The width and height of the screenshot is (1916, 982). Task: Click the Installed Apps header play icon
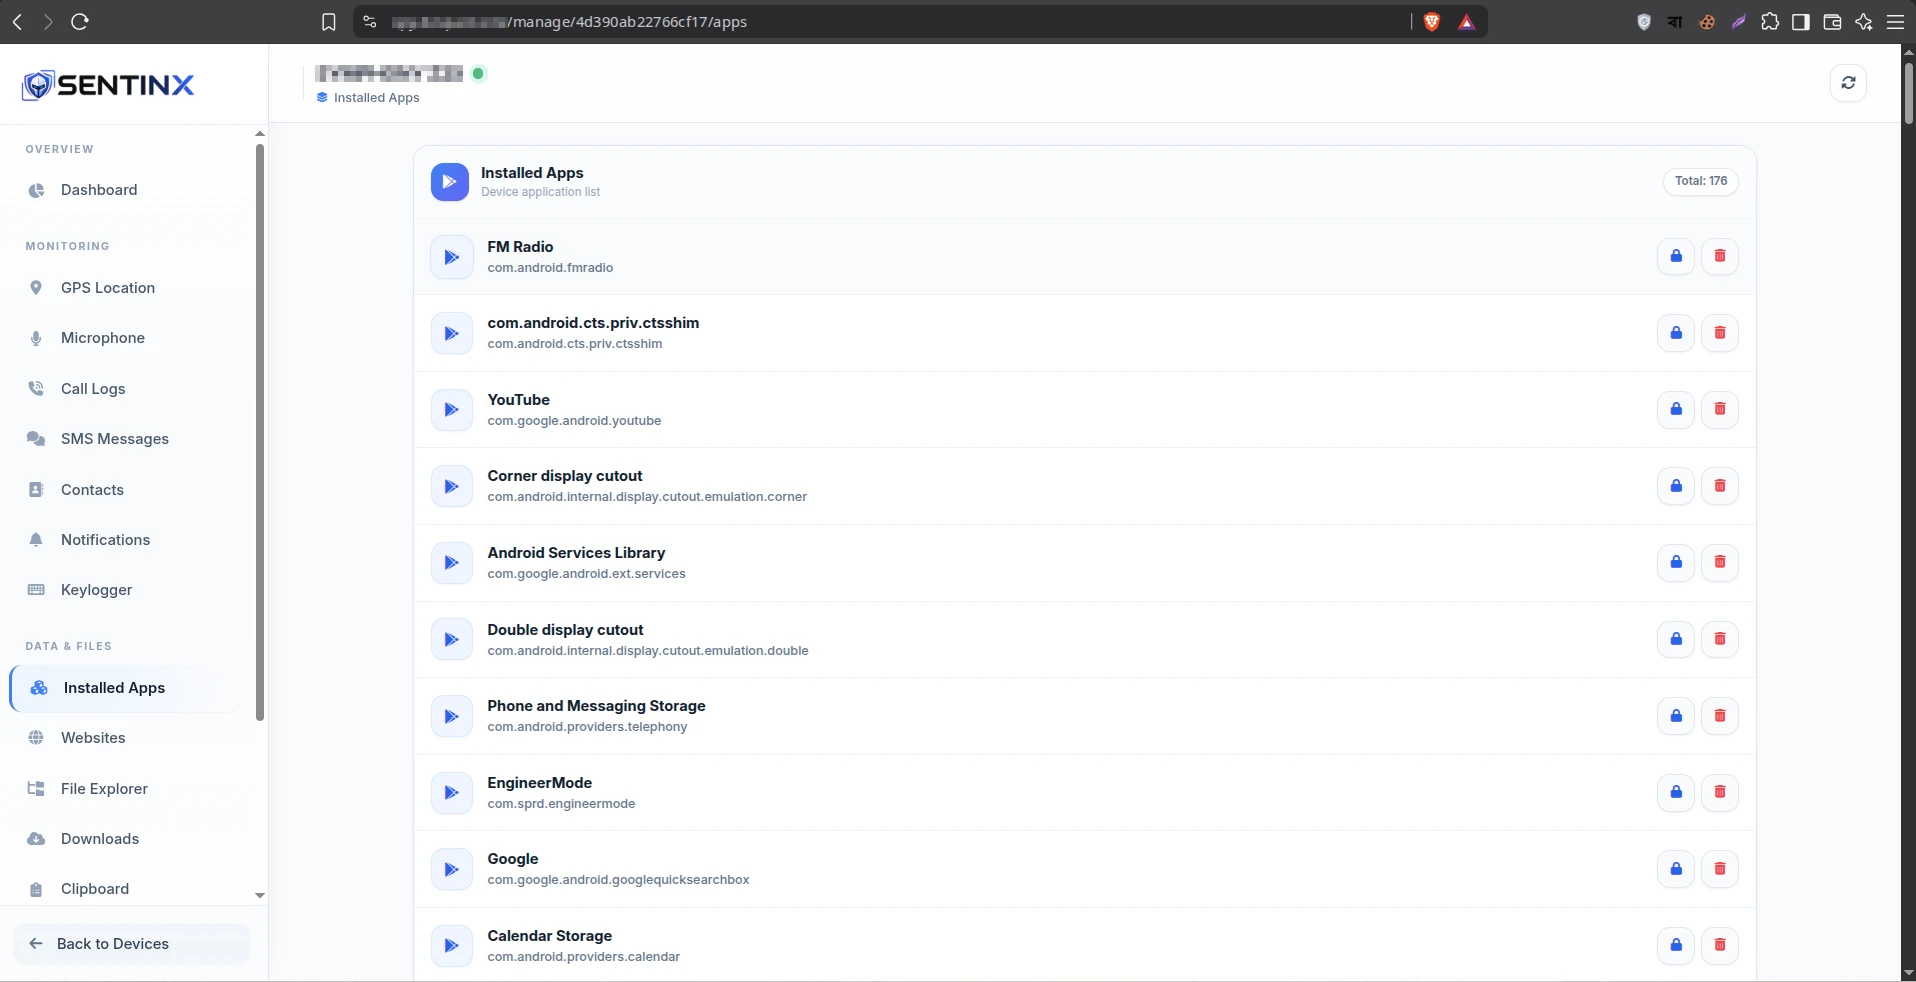450,182
